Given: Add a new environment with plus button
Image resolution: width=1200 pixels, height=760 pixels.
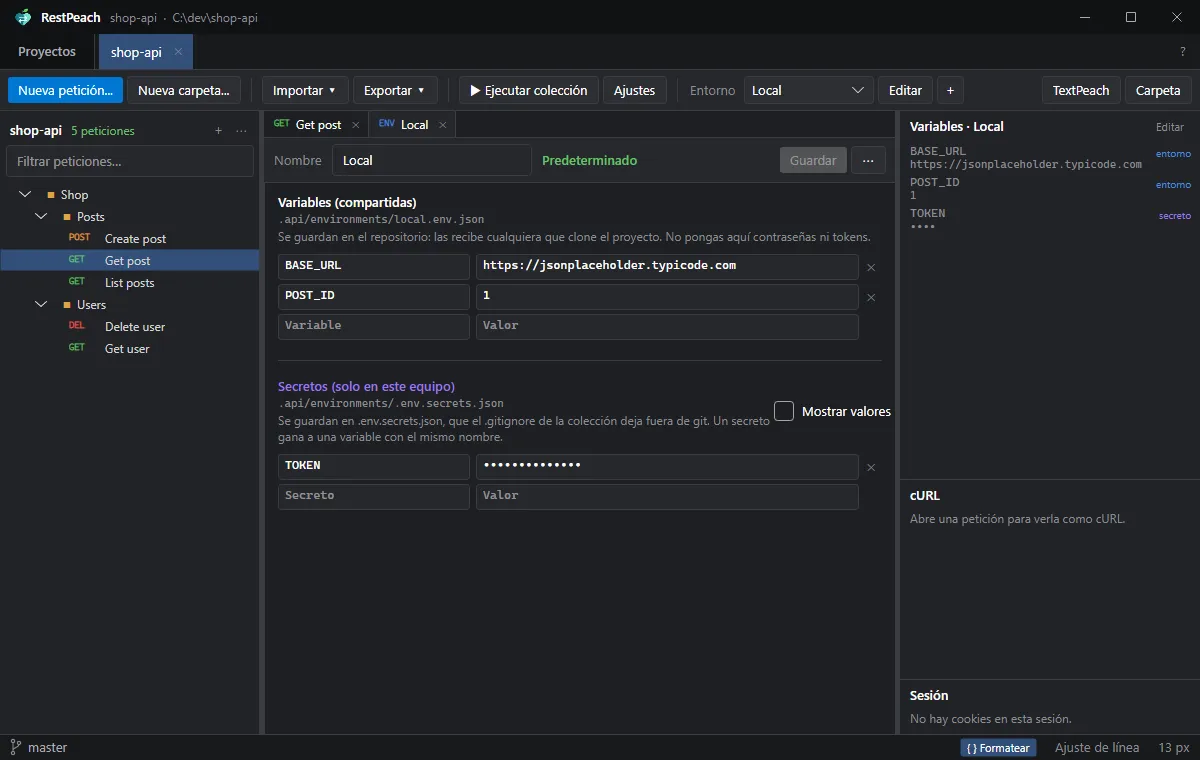Looking at the screenshot, I should pos(950,90).
